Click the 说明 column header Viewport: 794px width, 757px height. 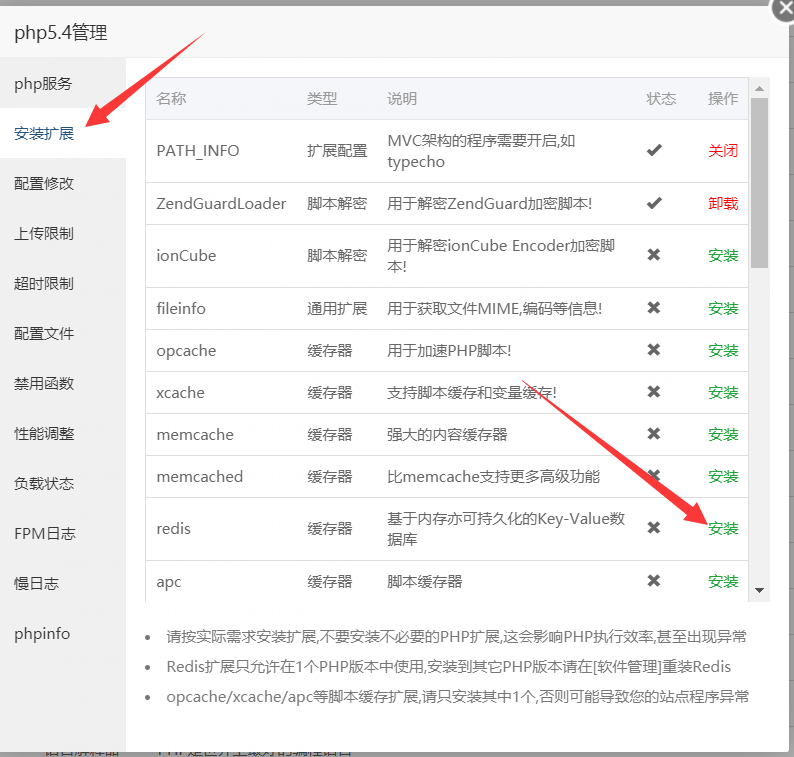402,98
